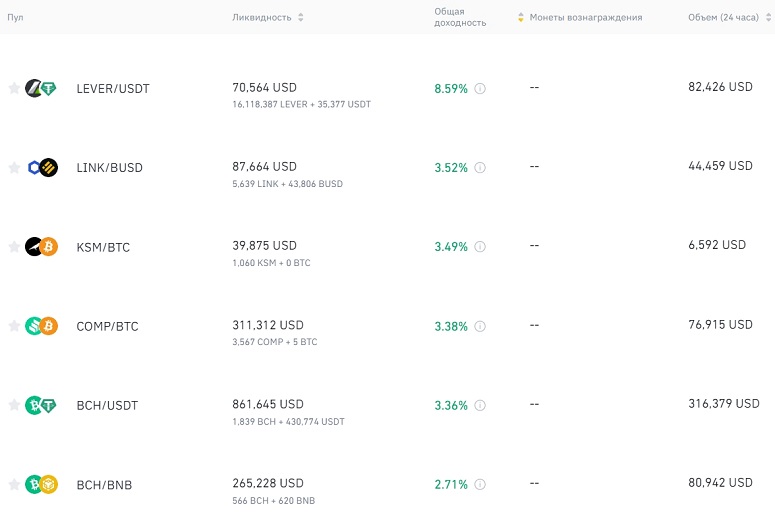This screenshot has height=513, width=775.
Task: Click the LEVER/USDT coin pair icon
Action: click(x=41, y=88)
